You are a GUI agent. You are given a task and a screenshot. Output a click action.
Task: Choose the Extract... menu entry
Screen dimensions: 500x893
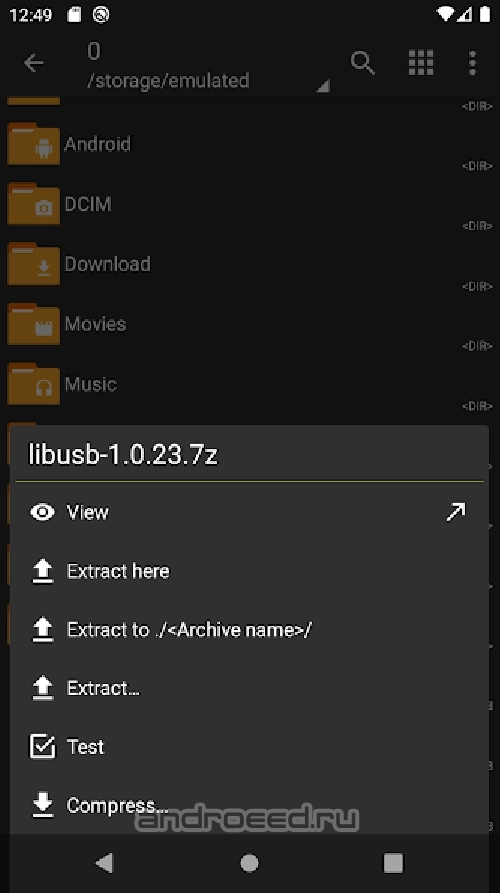click(x=249, y=689)
